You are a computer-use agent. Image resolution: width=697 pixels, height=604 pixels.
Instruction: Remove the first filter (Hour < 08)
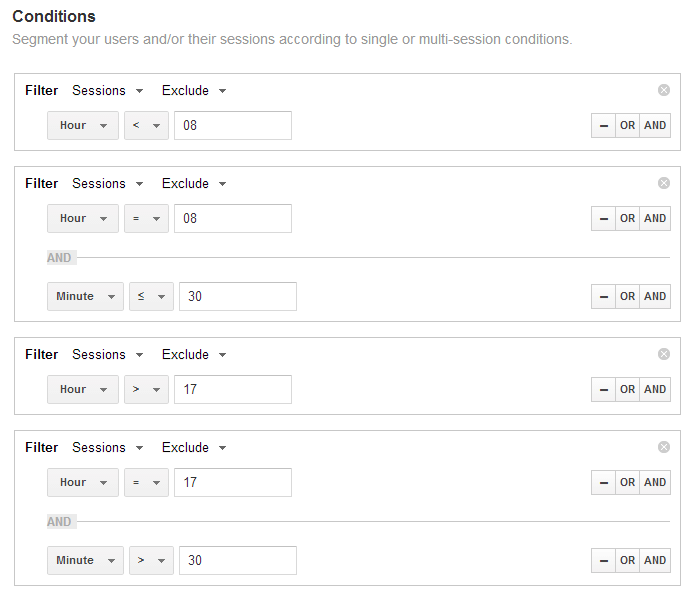pos(664,90)
